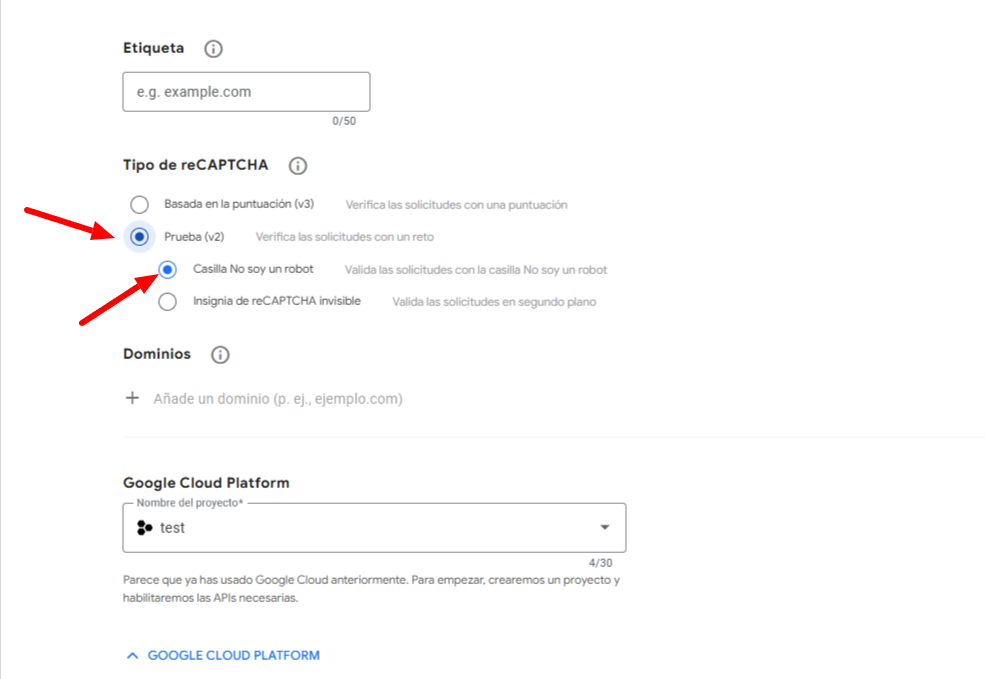Click the Añade un dominio field
This screenshot has width=985, height=679.
278,399
